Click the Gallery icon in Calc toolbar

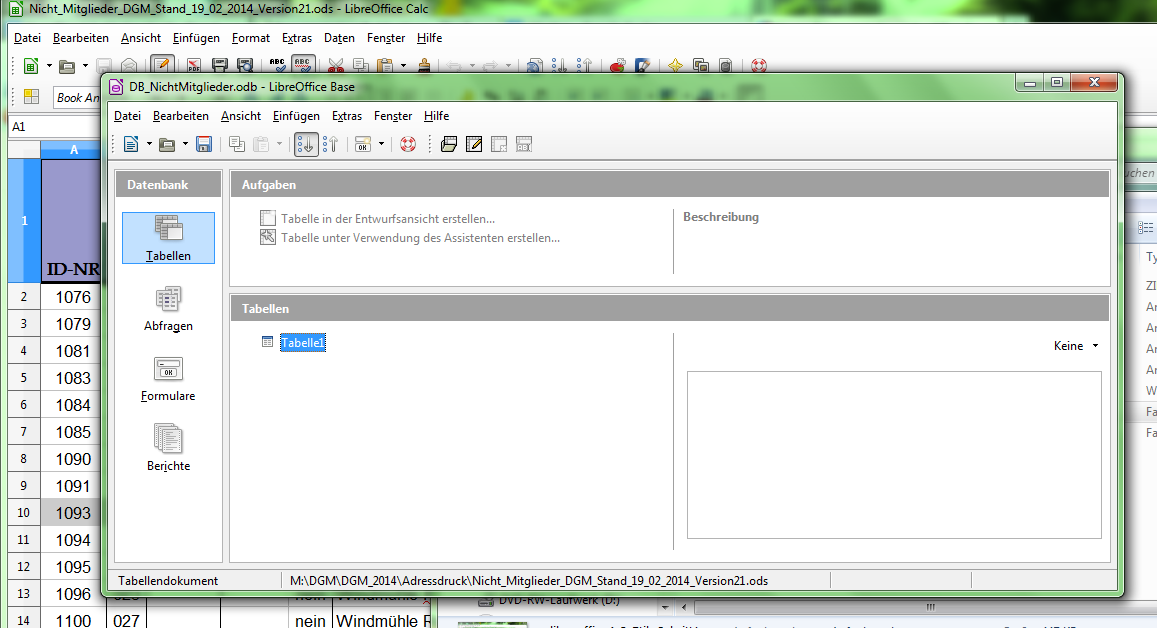tap(700, 66)
